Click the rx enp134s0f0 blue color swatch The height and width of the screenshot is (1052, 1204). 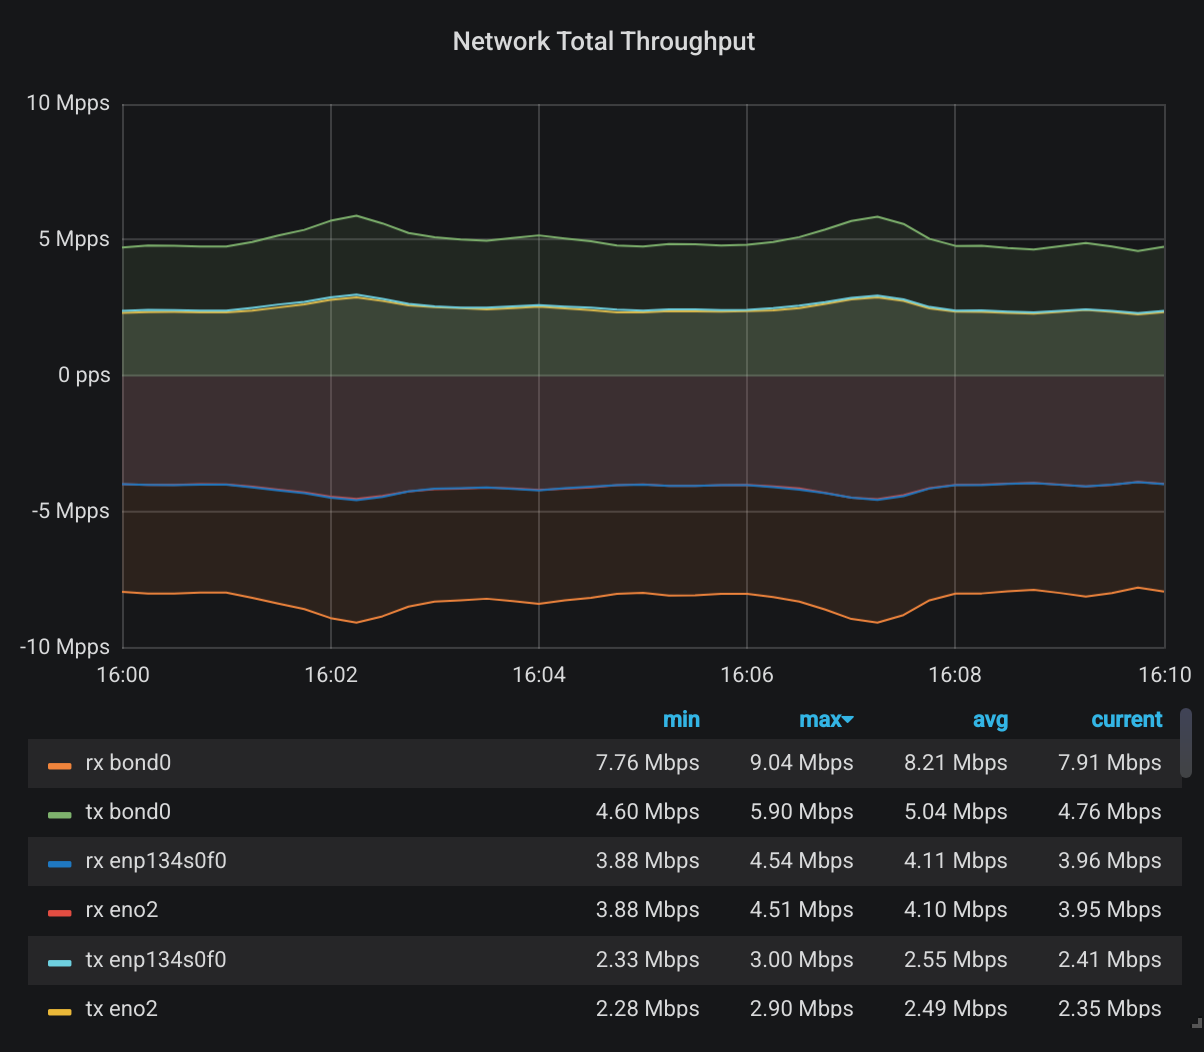(x=59, y=864)
